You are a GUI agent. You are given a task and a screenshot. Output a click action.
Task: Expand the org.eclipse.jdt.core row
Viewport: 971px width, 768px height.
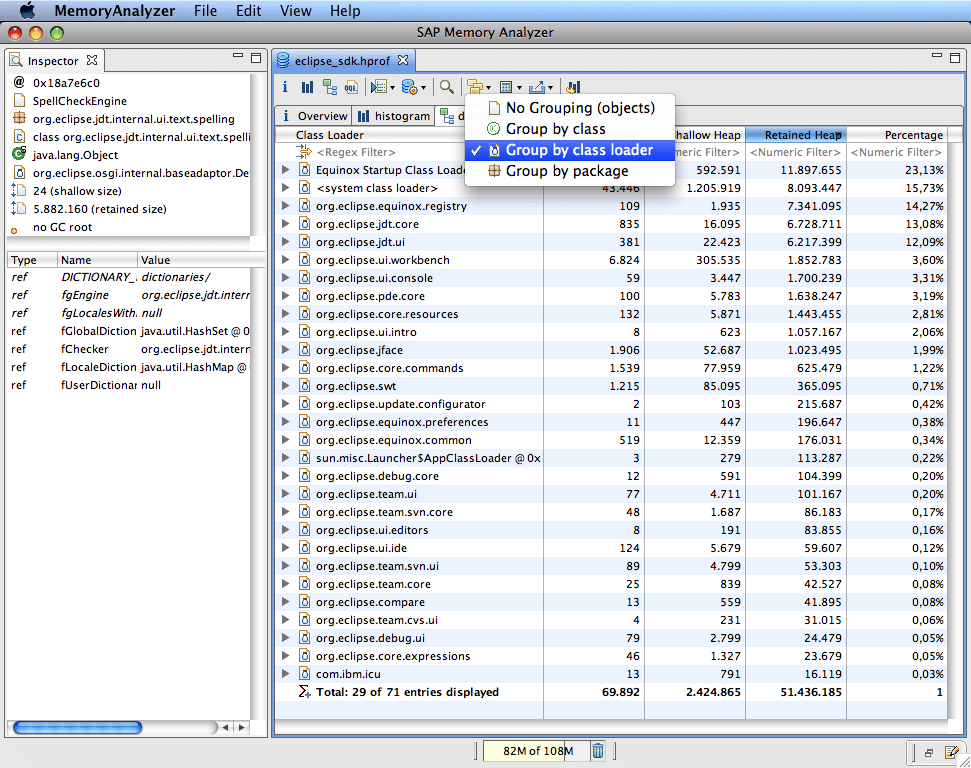point(284,224)
